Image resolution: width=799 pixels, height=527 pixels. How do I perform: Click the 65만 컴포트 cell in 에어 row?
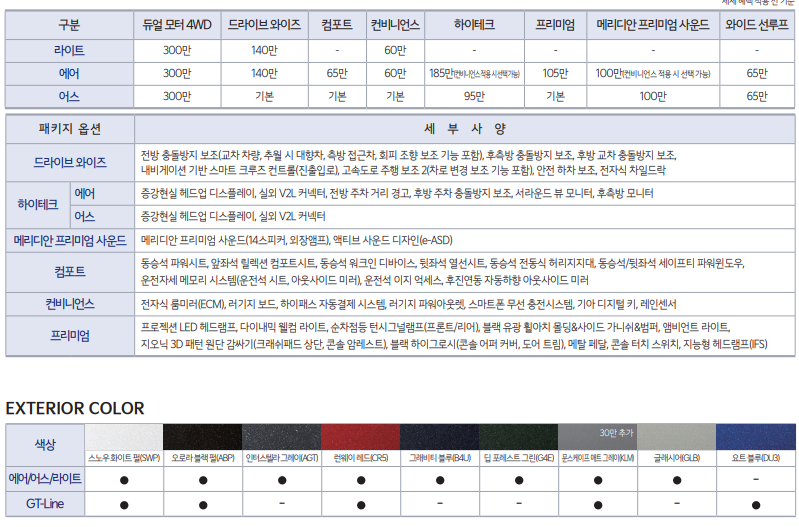click(337, 73)
